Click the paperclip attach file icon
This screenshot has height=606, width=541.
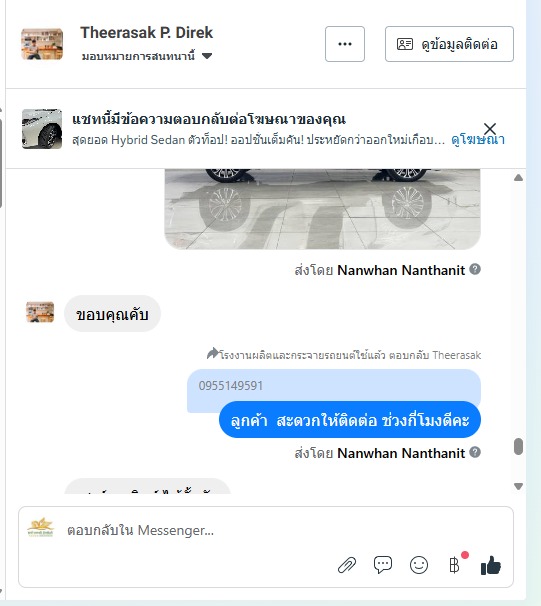(347, 565)
